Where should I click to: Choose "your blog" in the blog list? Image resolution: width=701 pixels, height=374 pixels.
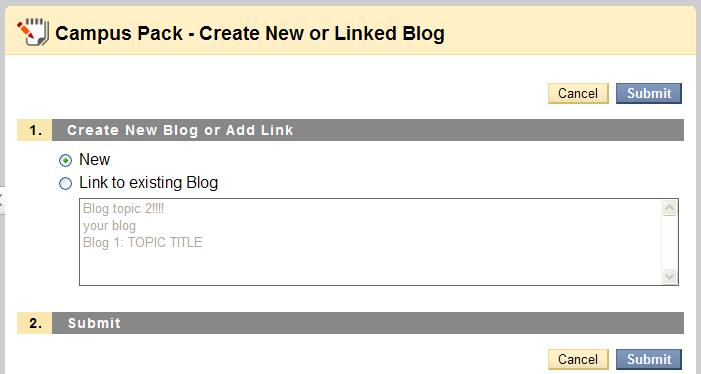[110, 226]
